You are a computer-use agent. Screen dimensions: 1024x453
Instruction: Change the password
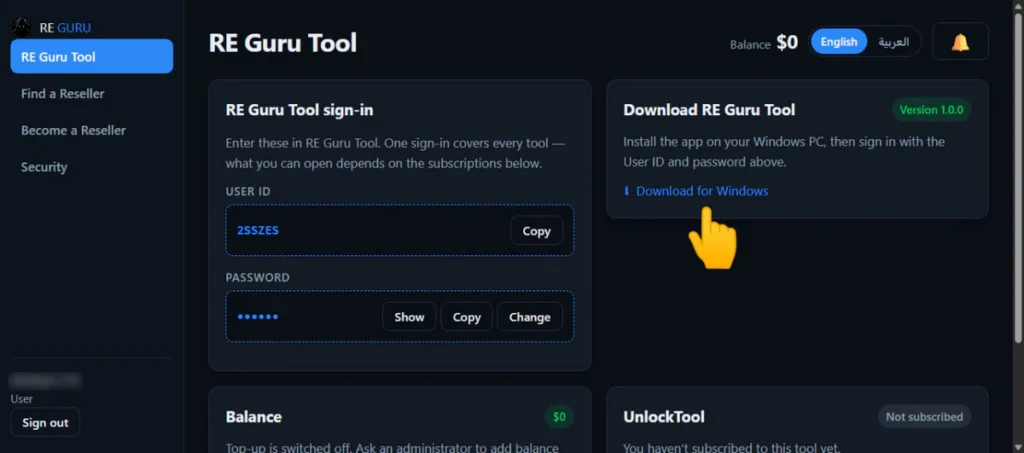[x=530, y=317]
